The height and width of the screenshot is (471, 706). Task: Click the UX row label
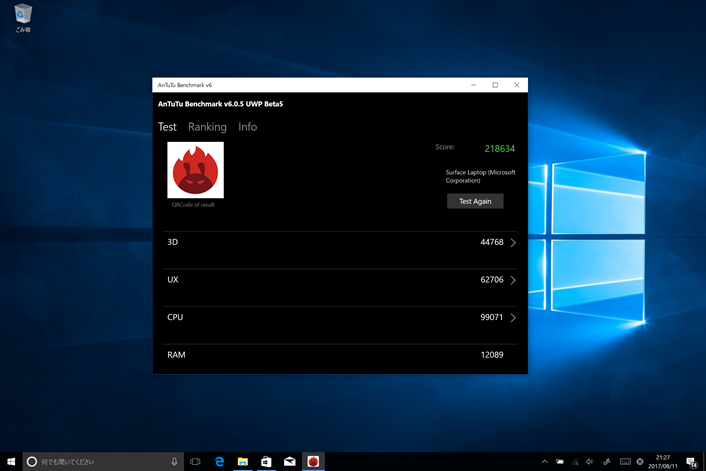click(173, 280)
